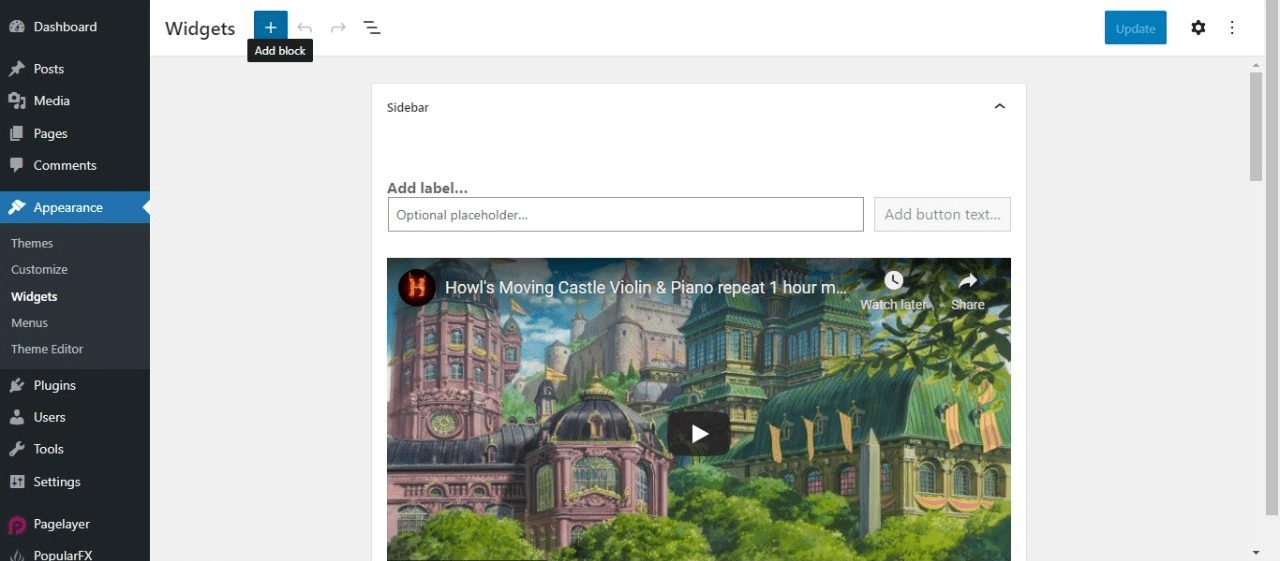The height and width of the screenshot is (561, 1280).
Task: Click the Posts pushpin icon
Action: pyautogui.click(x=17, y=69)
